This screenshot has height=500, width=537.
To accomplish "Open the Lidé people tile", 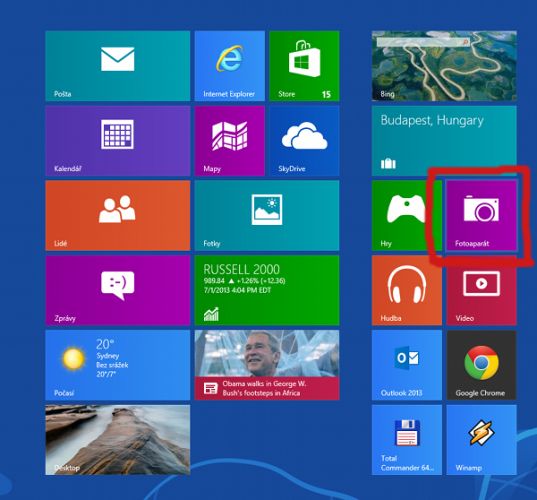I will tap(117, 215).
